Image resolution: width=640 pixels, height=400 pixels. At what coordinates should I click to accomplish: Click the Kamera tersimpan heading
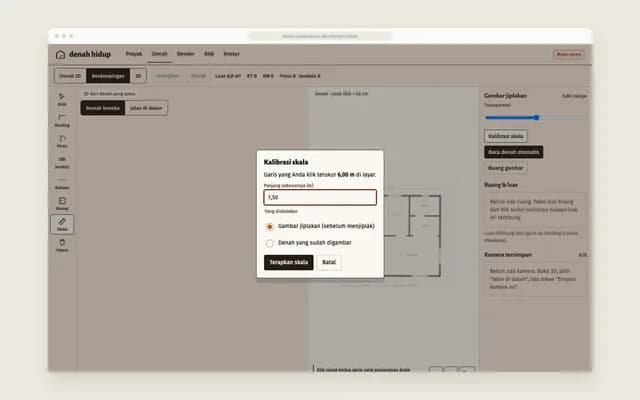[508, 255]
